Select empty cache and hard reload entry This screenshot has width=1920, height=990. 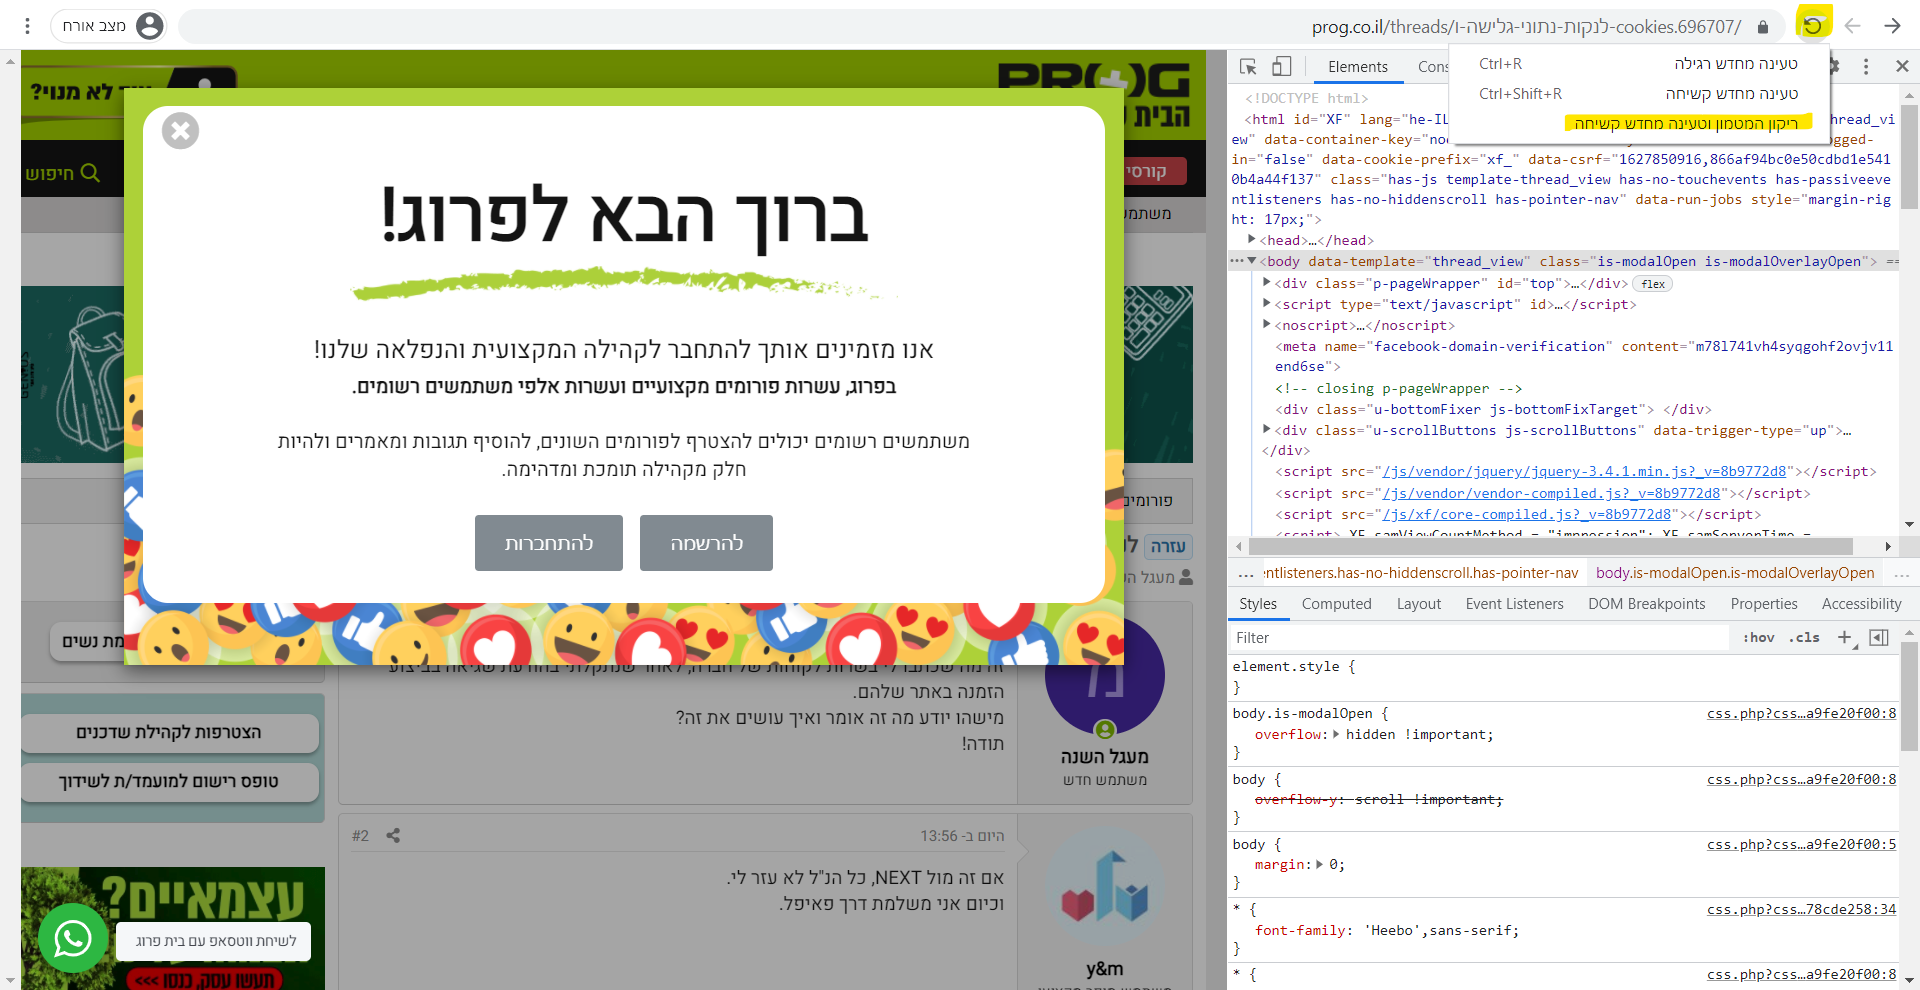1638,124
